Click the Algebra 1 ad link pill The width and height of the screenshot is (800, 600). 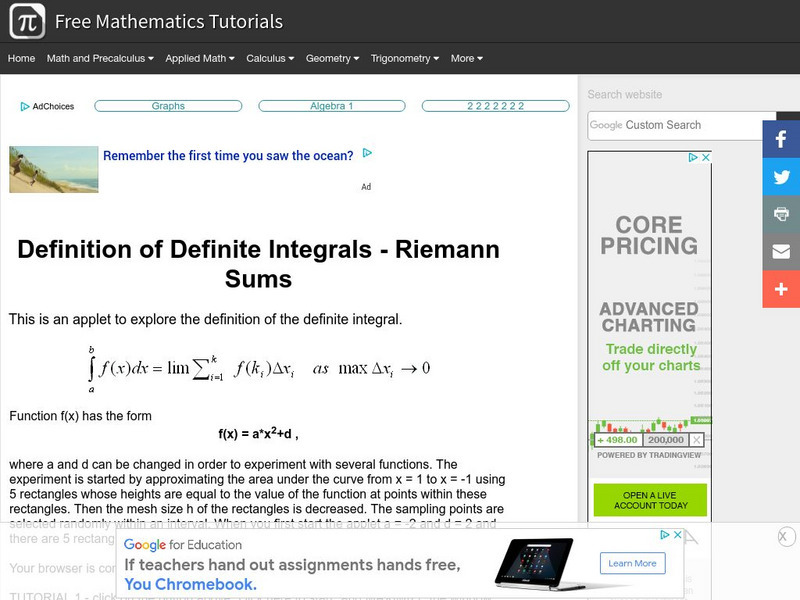tap(332, 106)
